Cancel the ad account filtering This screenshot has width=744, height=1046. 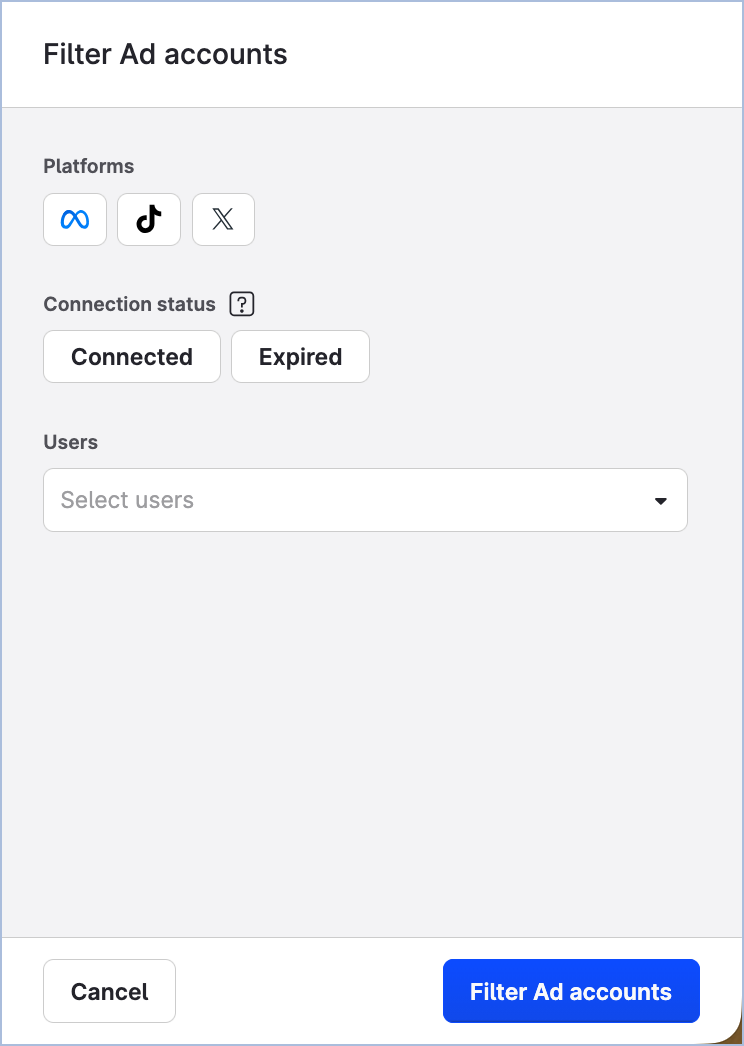(109, 991)
